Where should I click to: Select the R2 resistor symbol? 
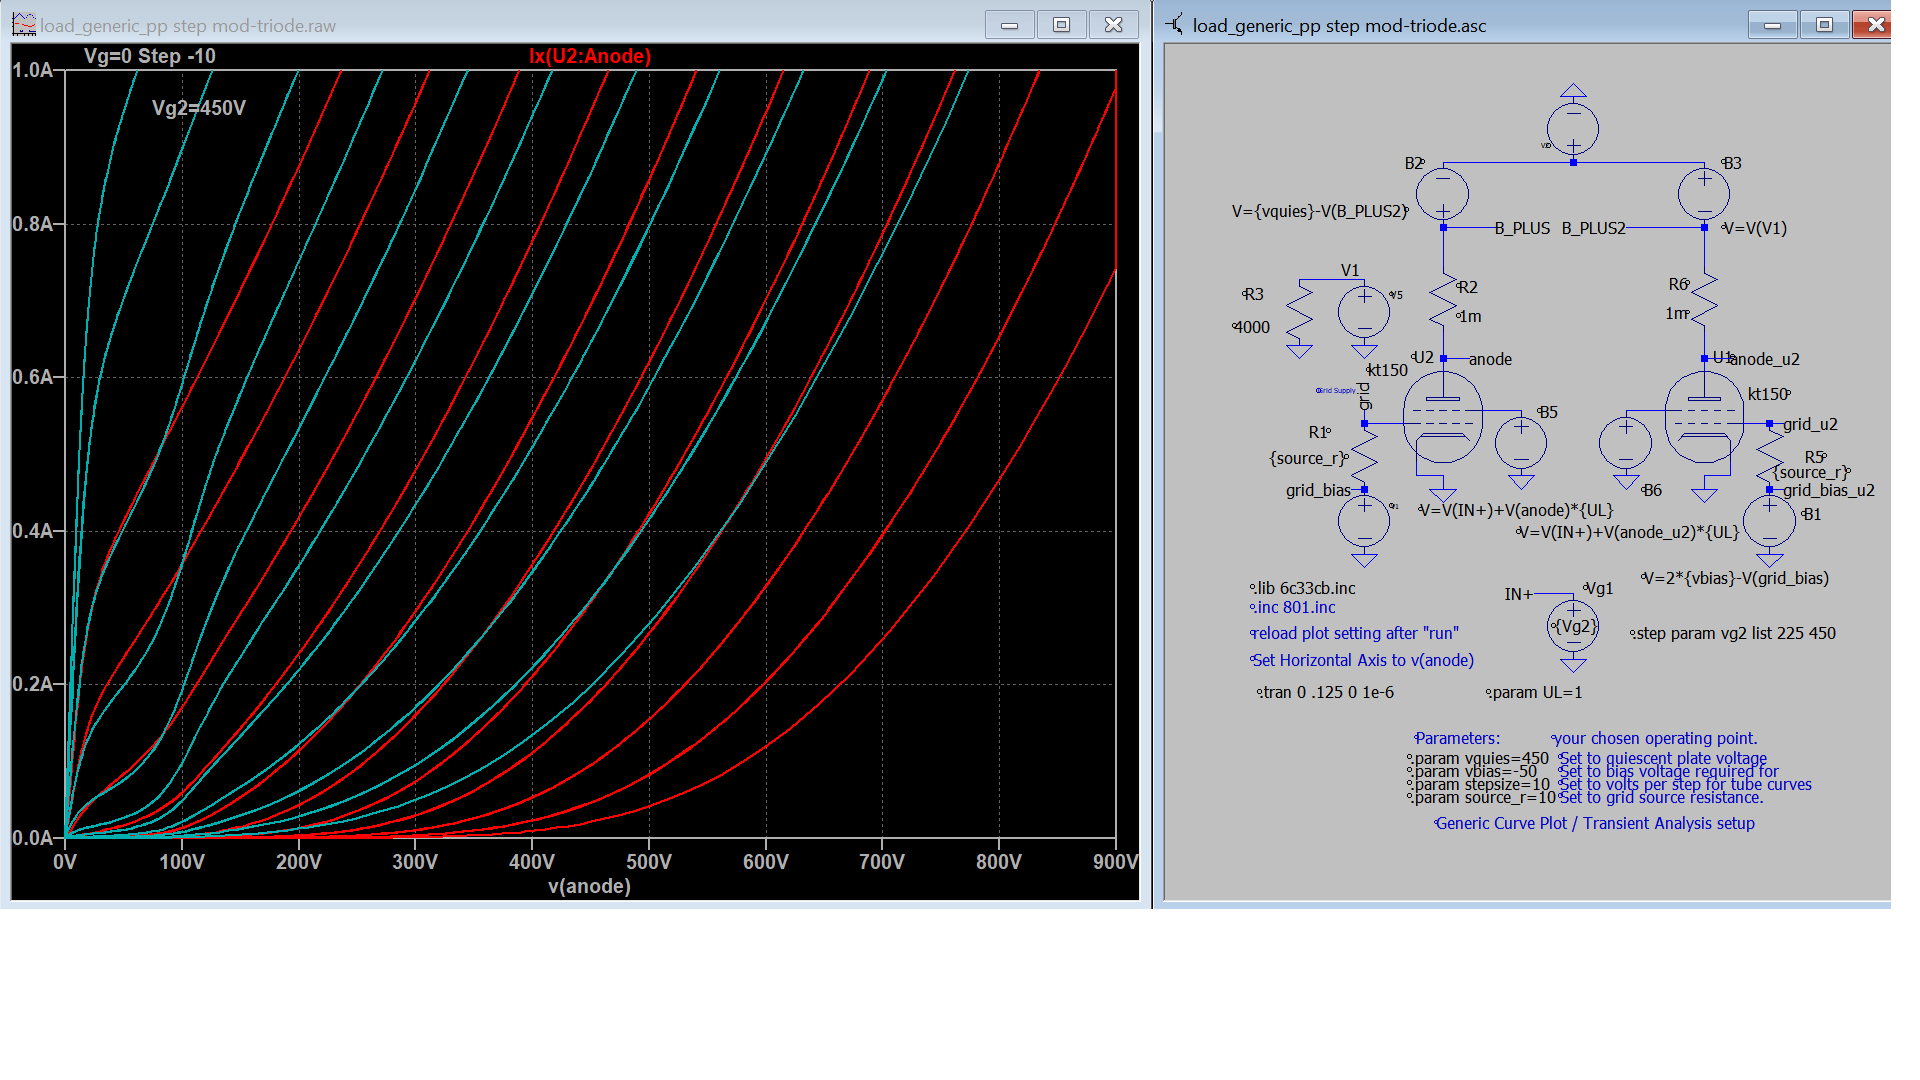pyautogui.click(x=1443, y=301)
